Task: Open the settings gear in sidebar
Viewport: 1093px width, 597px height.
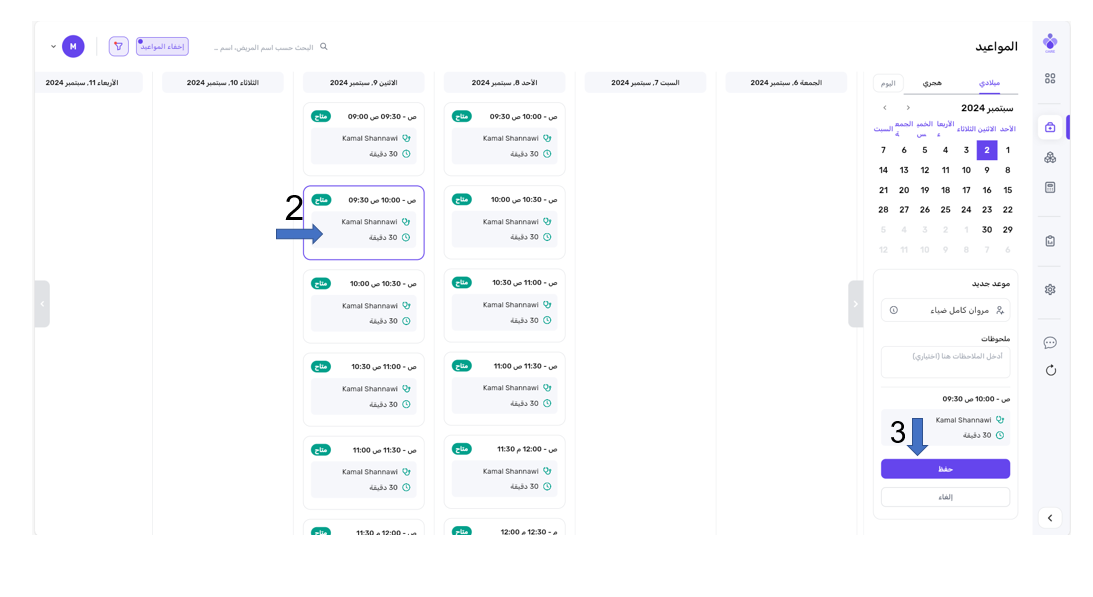Action: point(1049,289)
